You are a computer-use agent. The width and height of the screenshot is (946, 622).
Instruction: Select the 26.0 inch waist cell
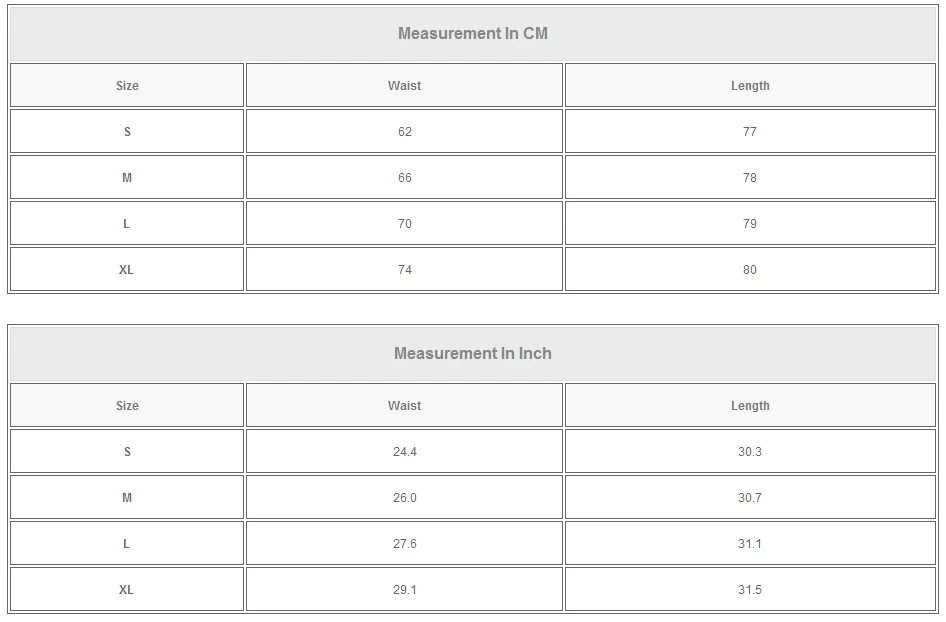404,498
